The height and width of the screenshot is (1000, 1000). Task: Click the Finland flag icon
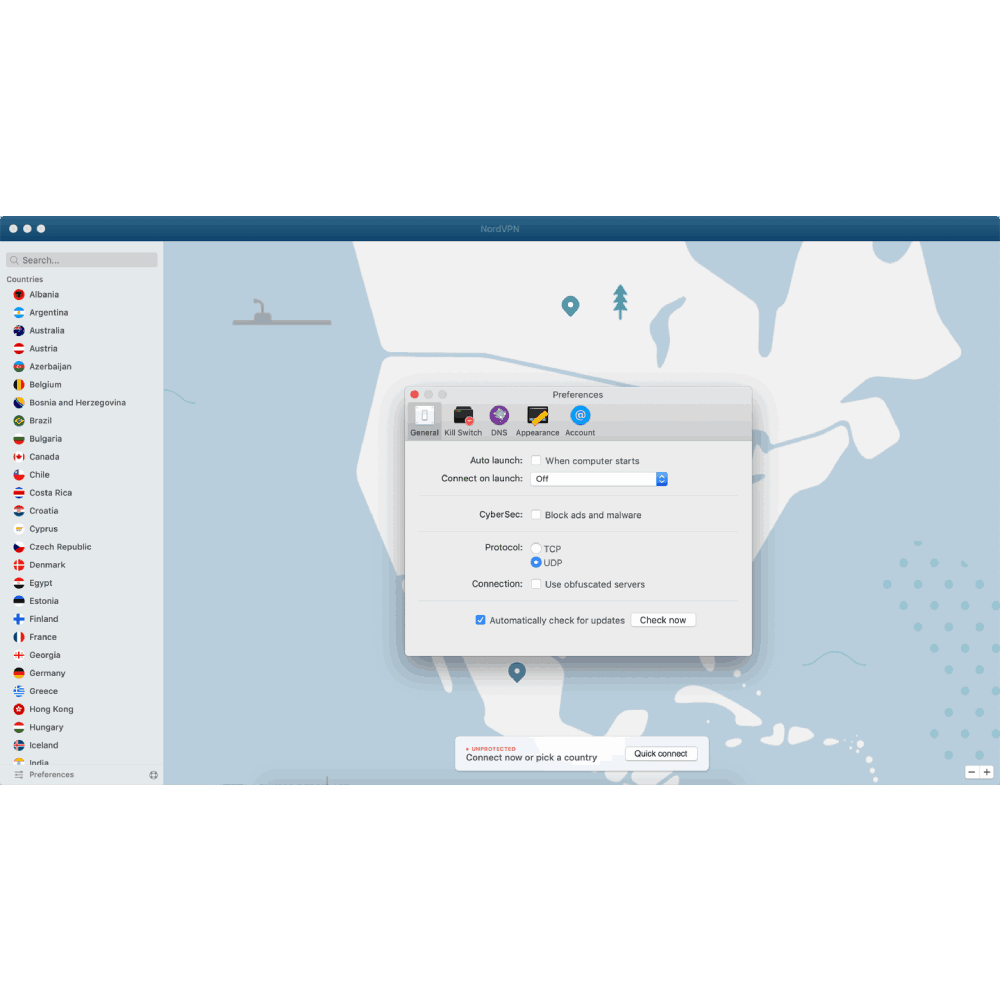tap(19, 619)
